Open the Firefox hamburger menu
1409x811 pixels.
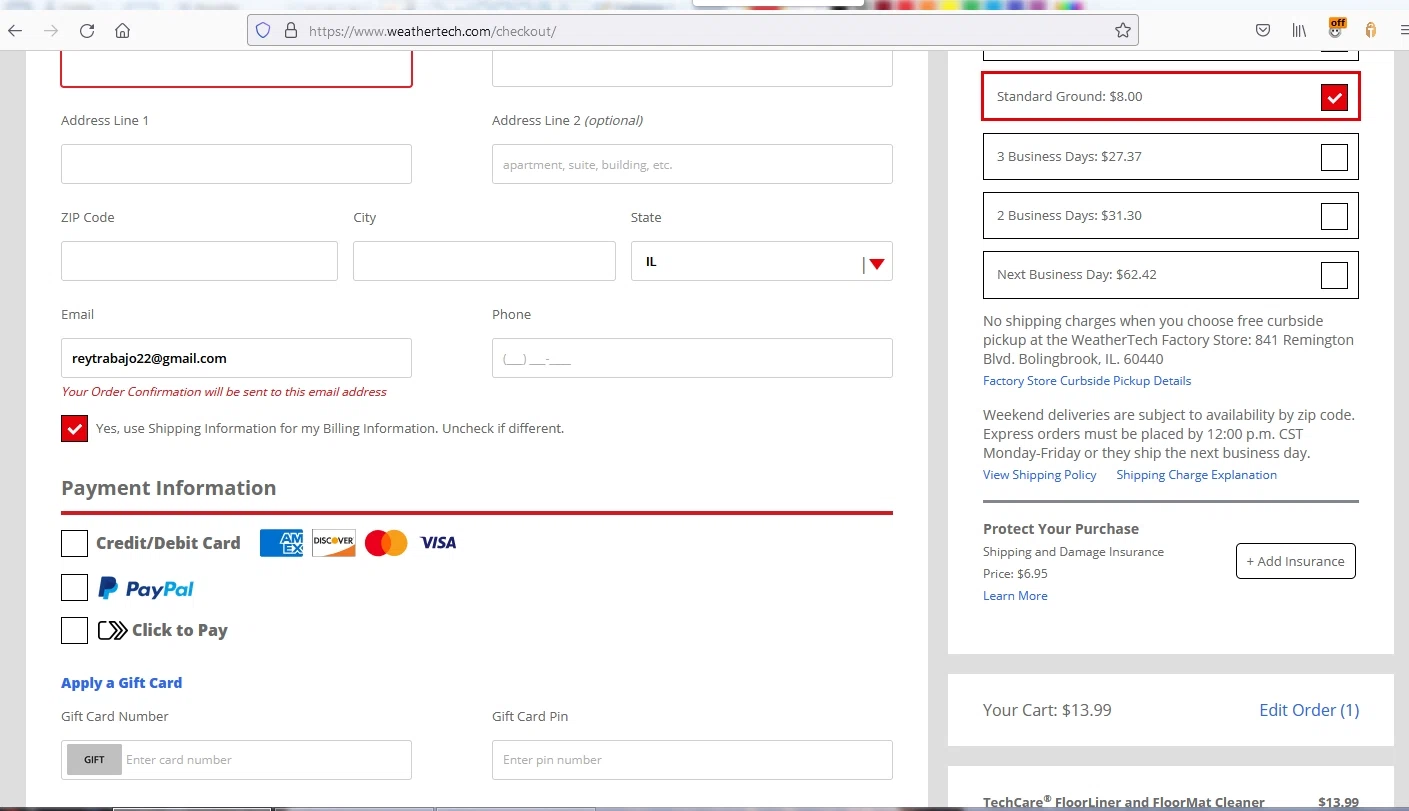(x=1403, y=31)
